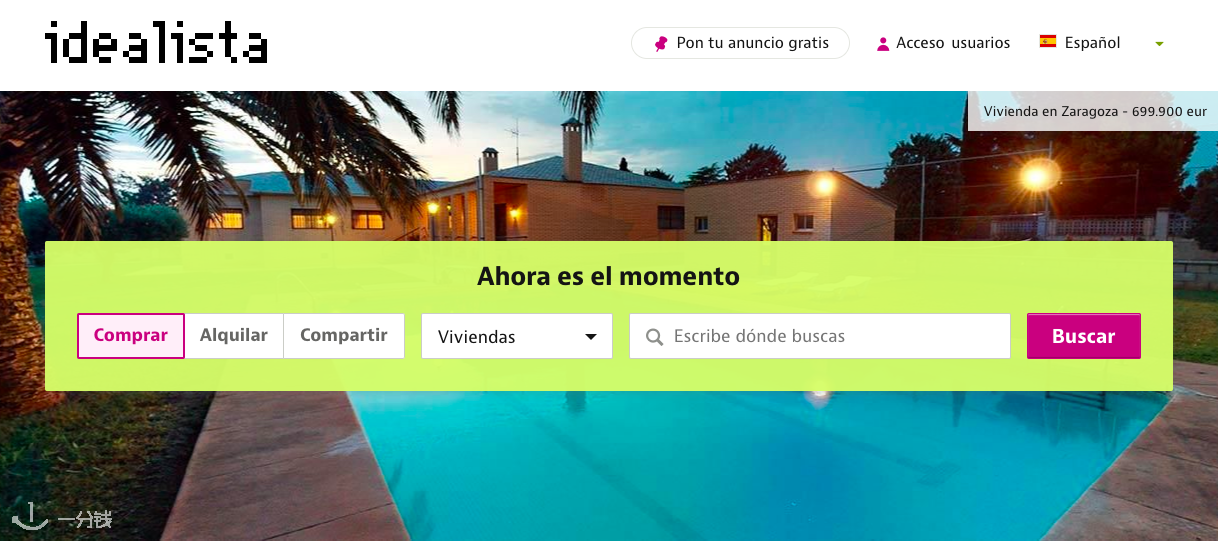Viewport: 1218px width, 542px height.
Task: Click the idealista logo
Action: (x=156, y=42)
